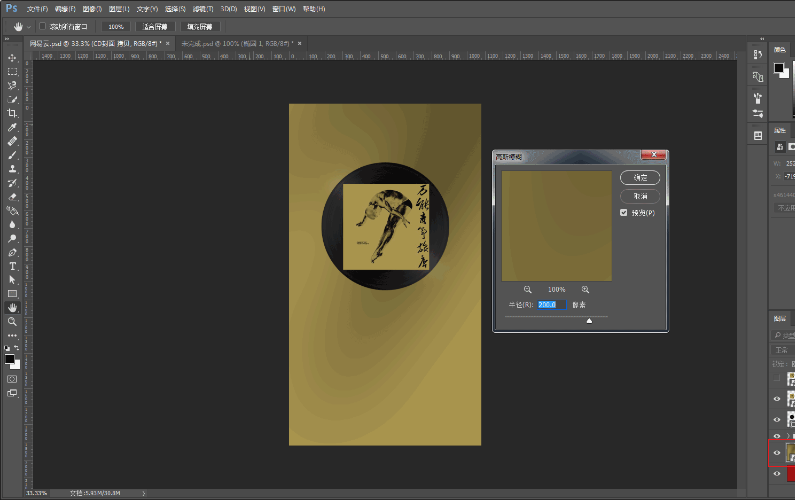The height and width of the screenshot is (500, 795).
Task: Select the Zoom tool in toolbar
Action: pos(12,322)
